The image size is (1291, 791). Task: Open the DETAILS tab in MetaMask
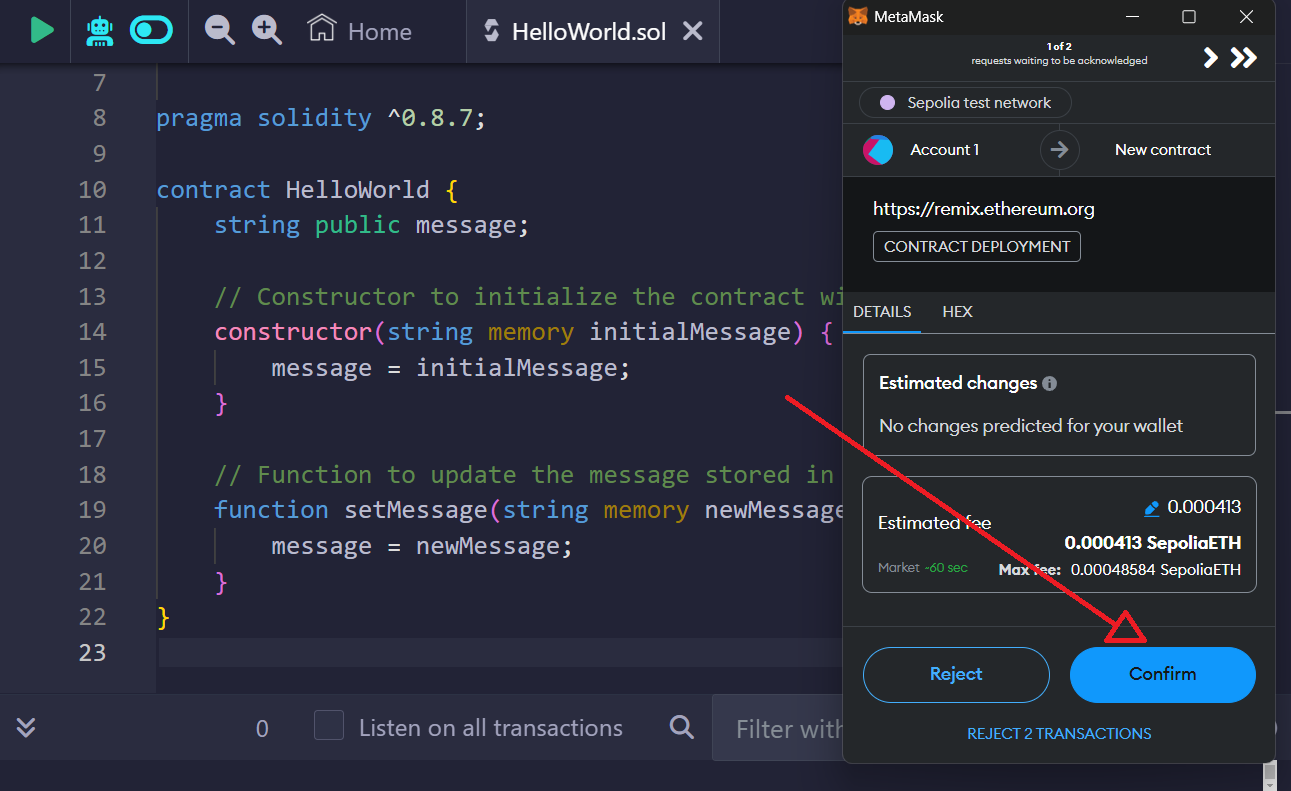[882, 312]
